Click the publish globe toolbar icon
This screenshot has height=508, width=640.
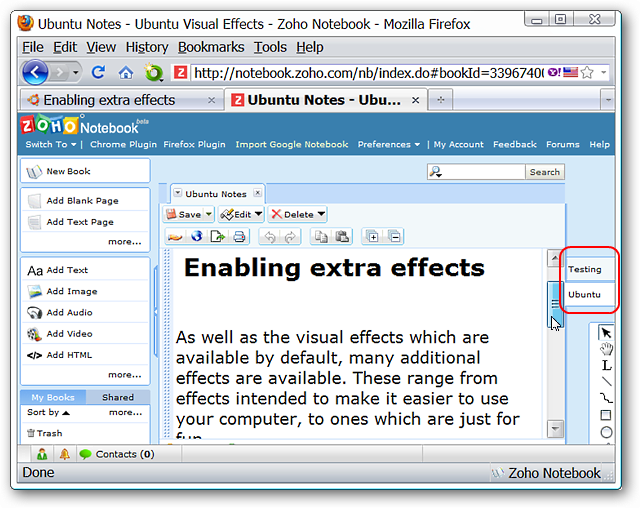(x=197, y=237)
